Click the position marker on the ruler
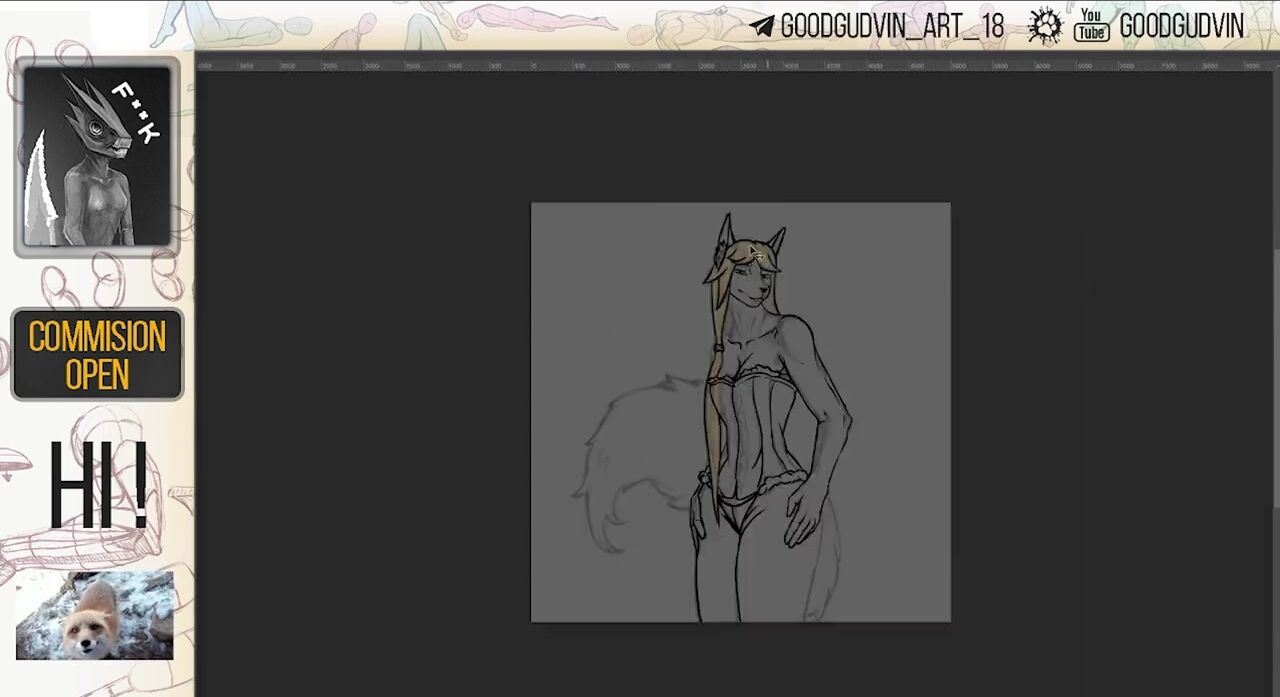This screenshot has height=697, width=1280. (x=767, y=65)
